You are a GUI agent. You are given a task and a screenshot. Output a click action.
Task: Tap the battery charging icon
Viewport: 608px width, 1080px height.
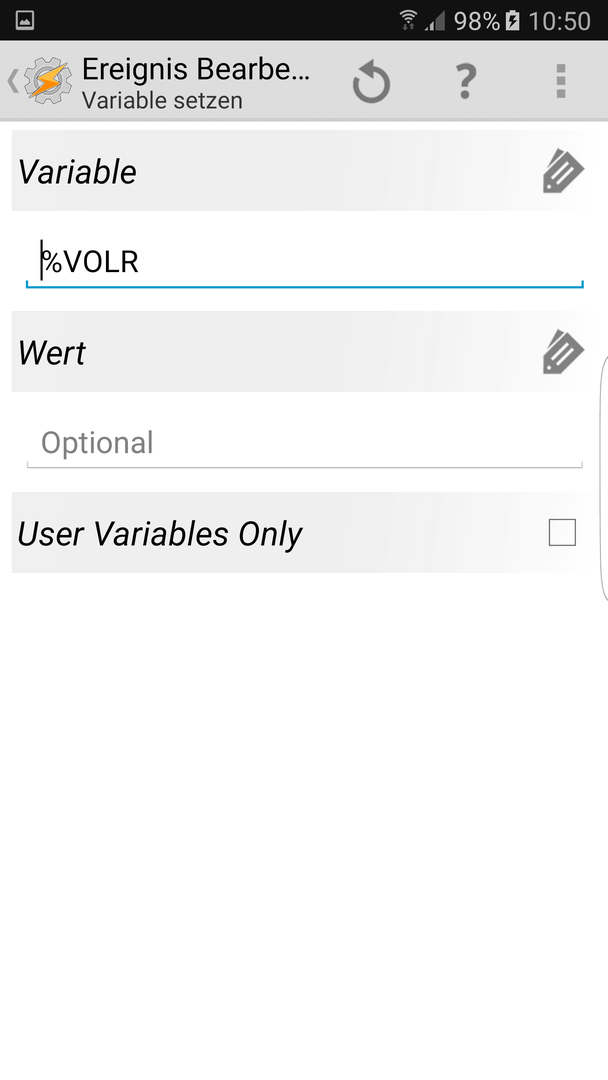[x=512, y=21]
